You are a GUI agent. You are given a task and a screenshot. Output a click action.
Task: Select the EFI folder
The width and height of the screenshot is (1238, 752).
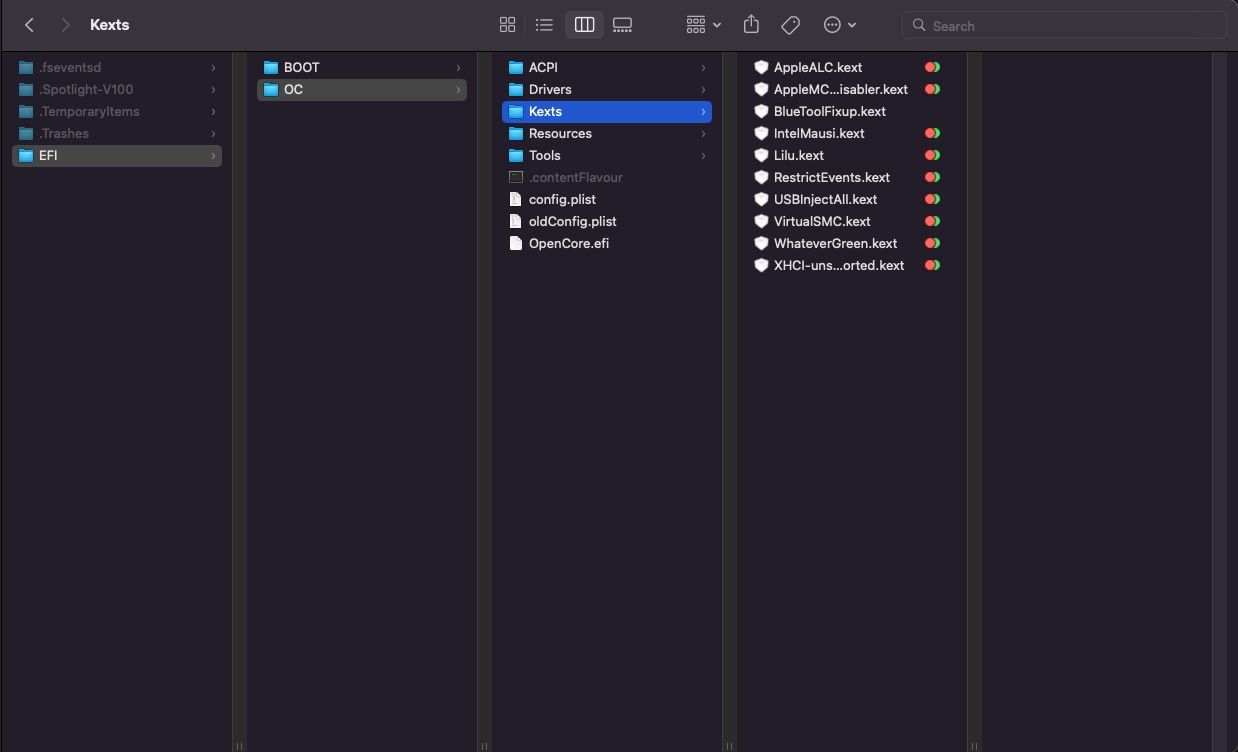click(117, 155)
